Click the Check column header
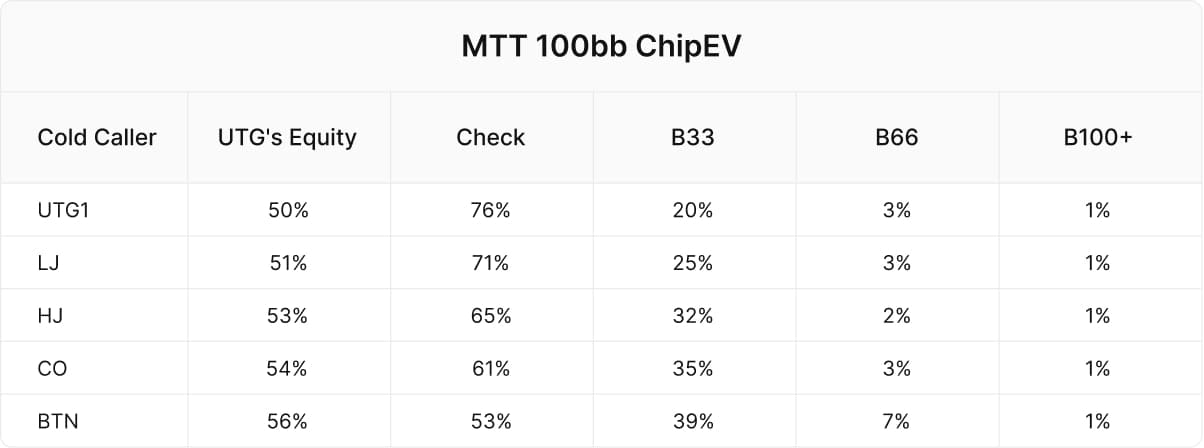The image size is (1204, 448). tap(490, 138)
